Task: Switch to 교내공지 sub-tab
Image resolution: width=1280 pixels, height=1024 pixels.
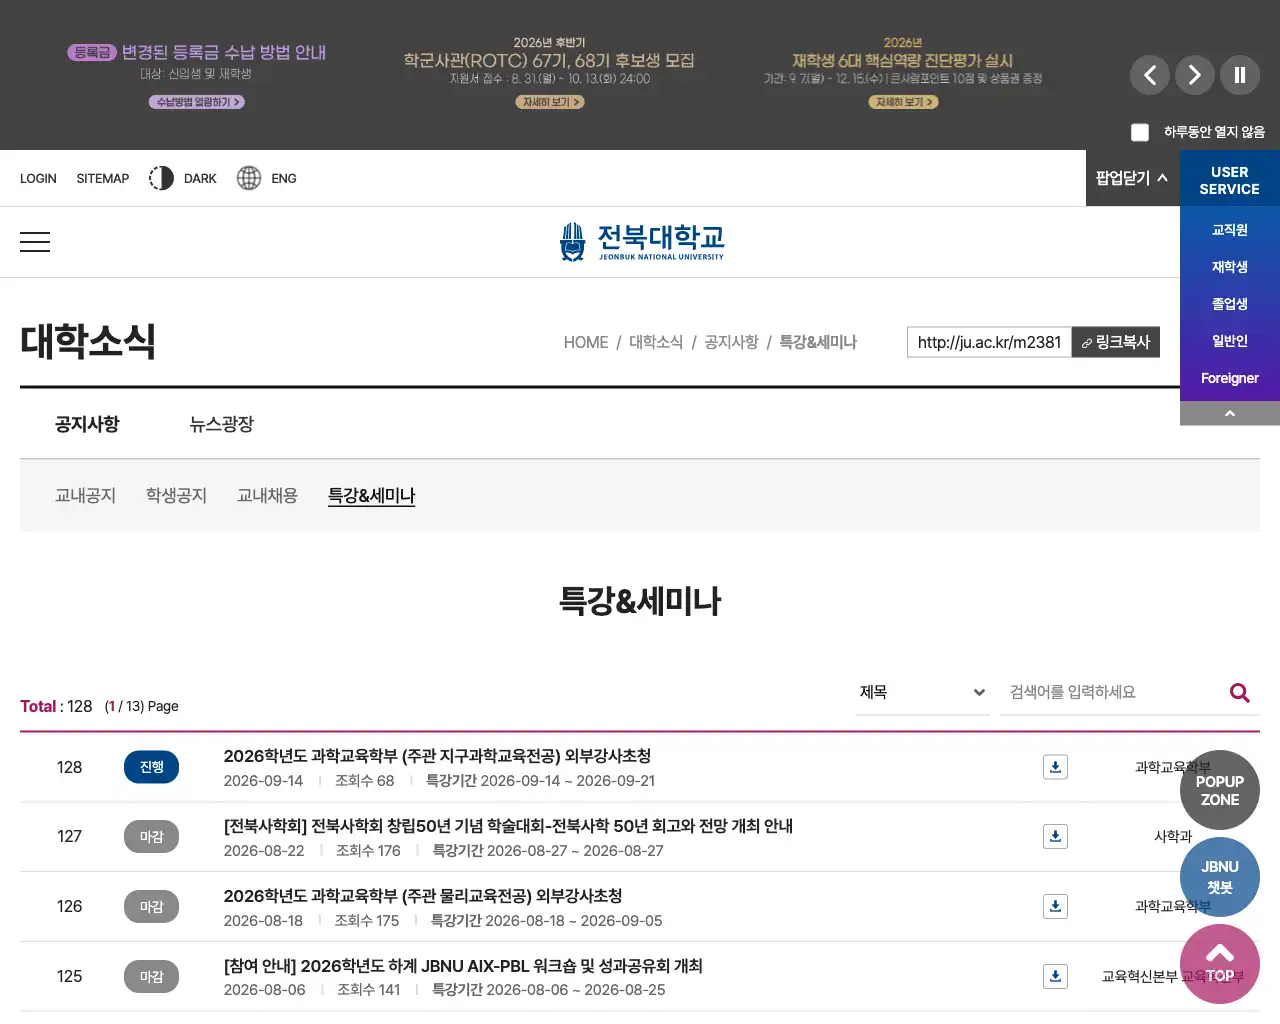Action: pos(86,495)
